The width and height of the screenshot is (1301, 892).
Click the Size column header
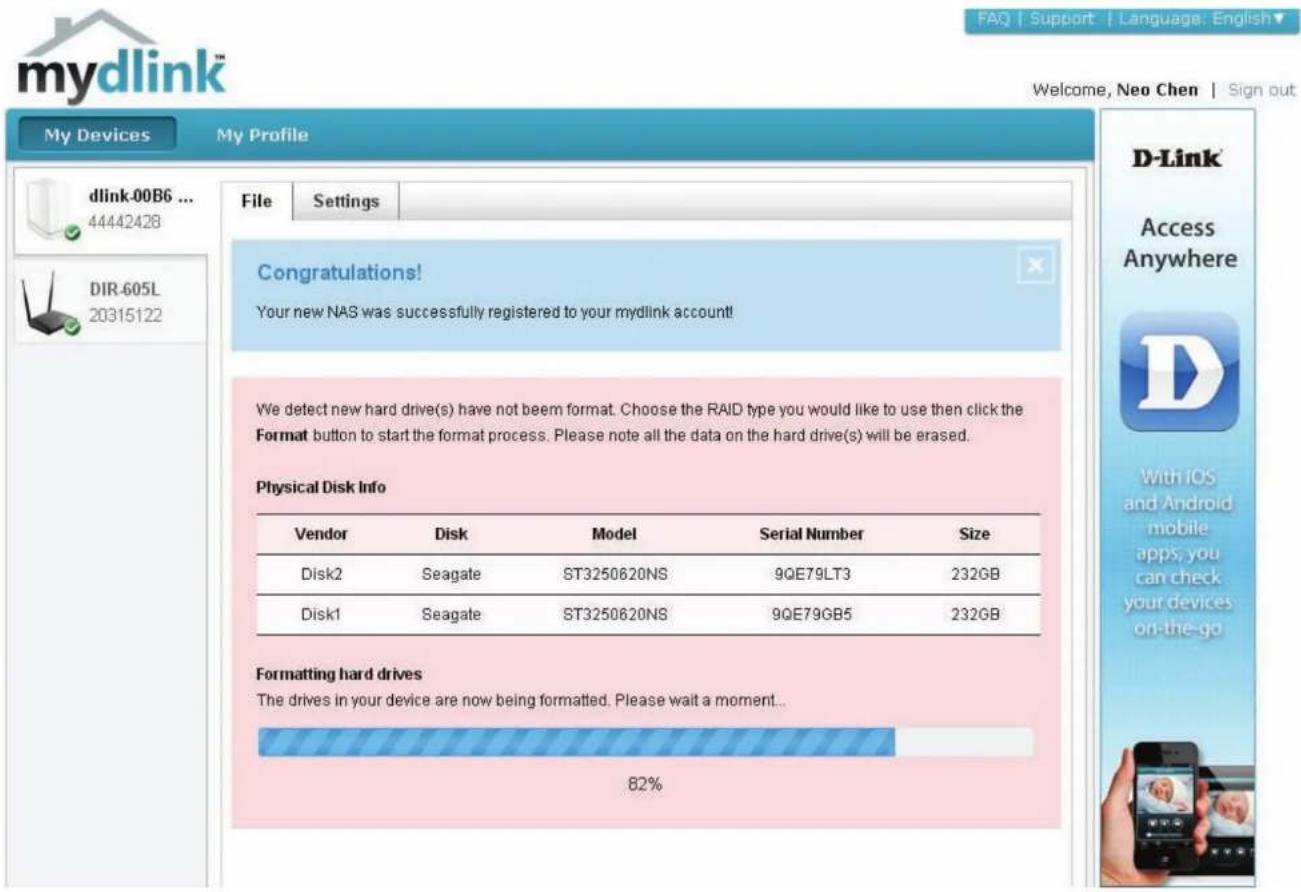coord(974,534)
